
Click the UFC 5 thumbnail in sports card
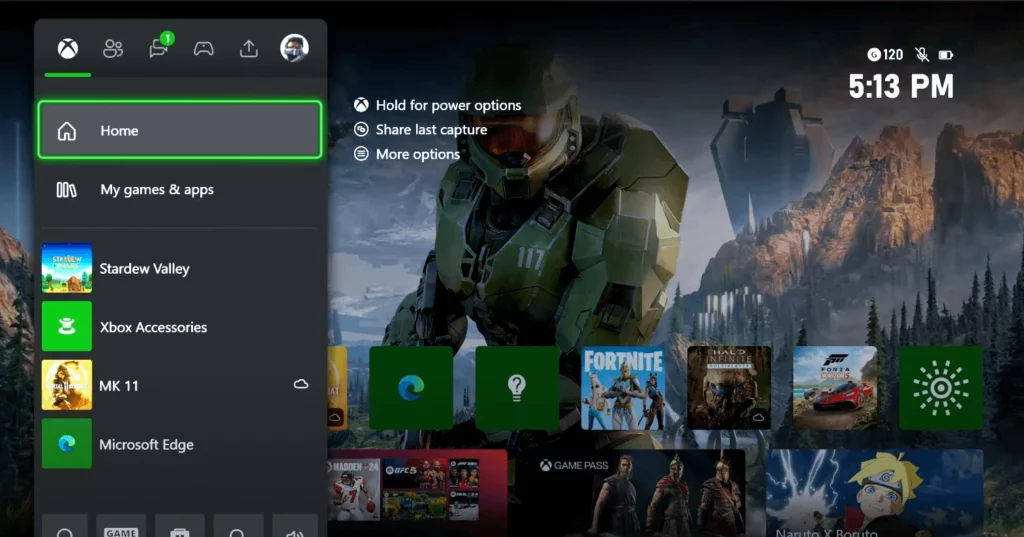tap(414, 474)
